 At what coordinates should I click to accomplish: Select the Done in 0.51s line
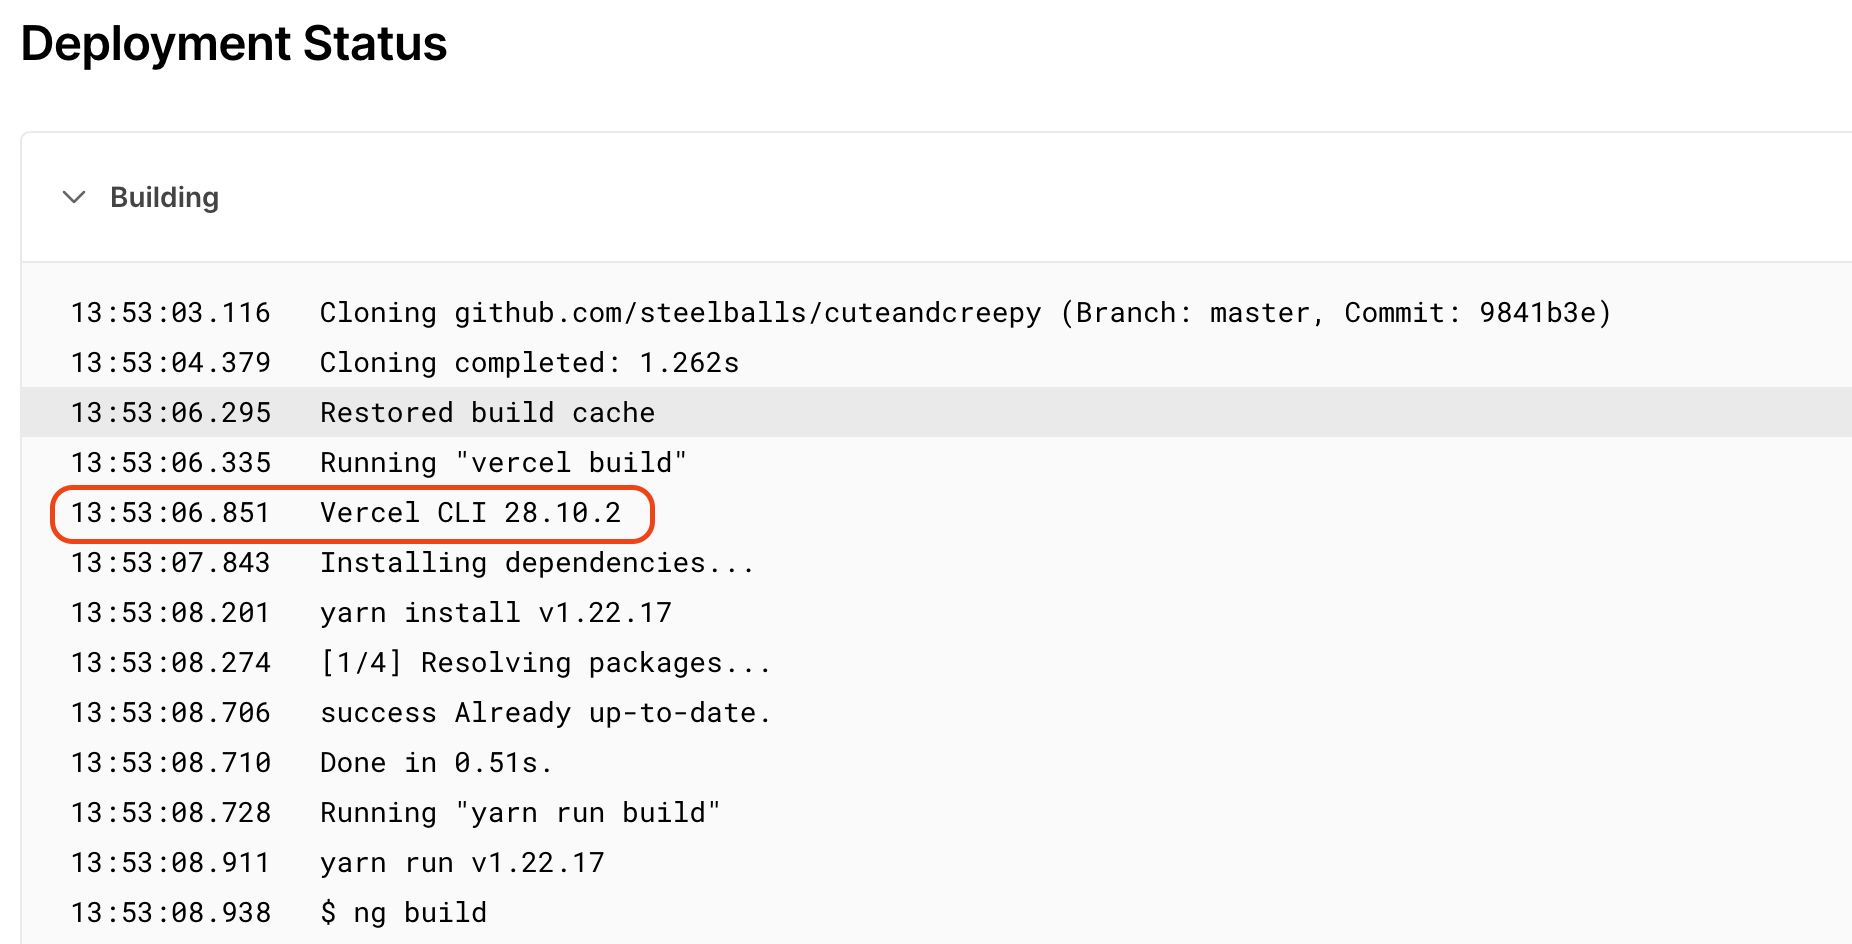pos(936,762)
